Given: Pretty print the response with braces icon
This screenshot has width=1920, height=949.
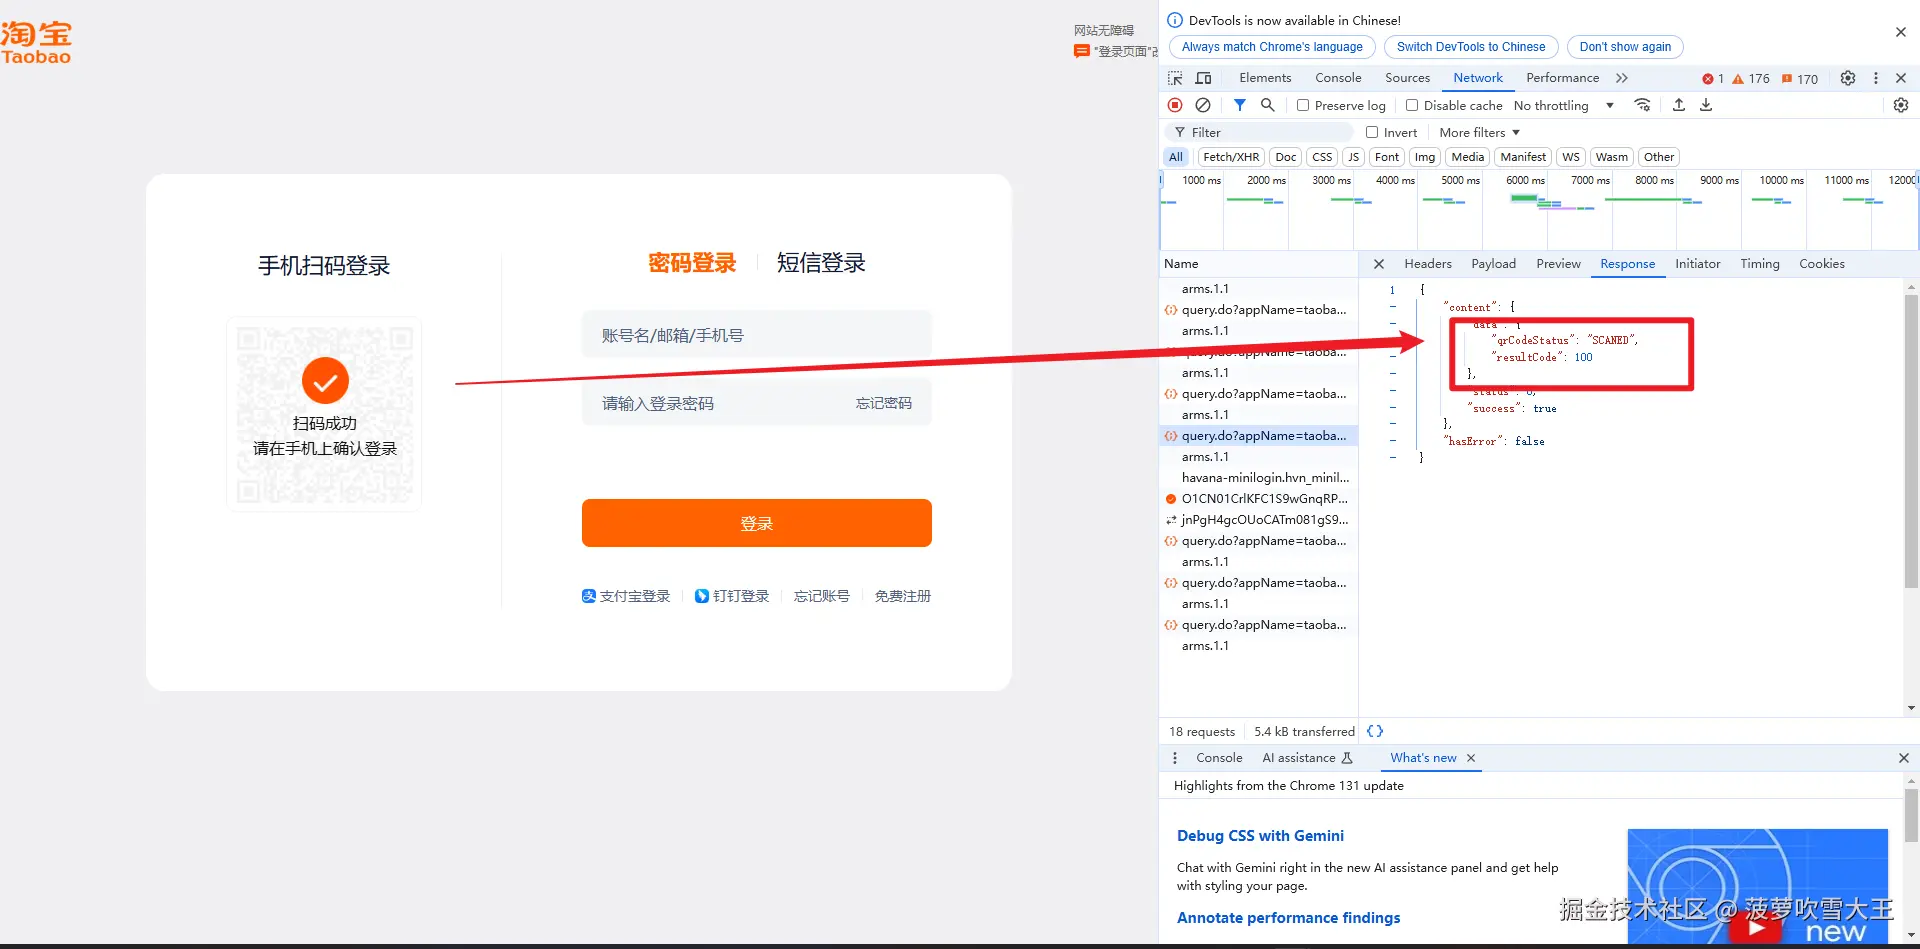Looking at the screenshot, I should [1375, 731].
